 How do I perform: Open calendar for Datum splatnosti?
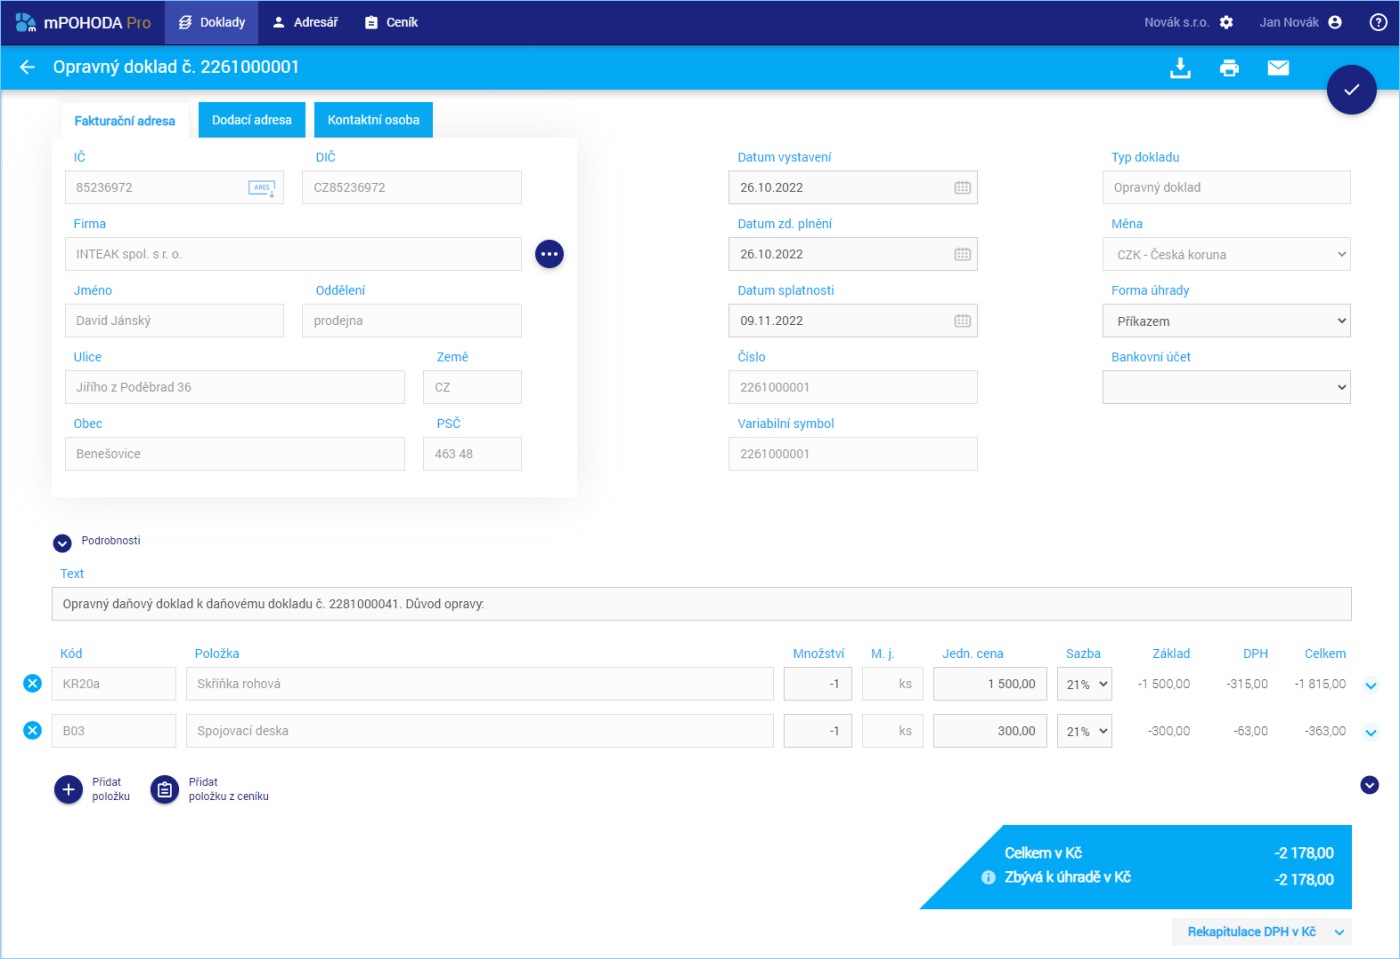coord(962,321)
